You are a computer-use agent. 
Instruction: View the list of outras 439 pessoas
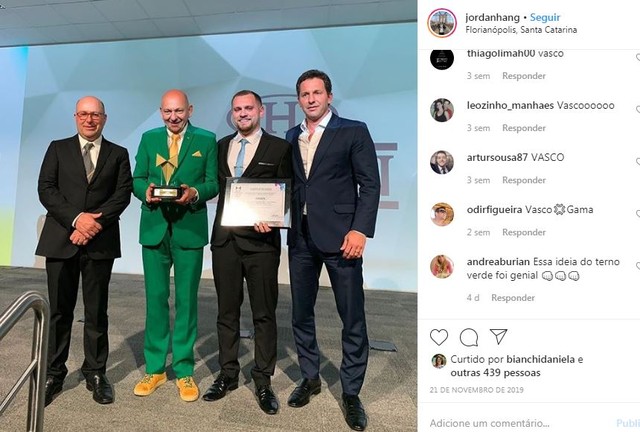496,373
